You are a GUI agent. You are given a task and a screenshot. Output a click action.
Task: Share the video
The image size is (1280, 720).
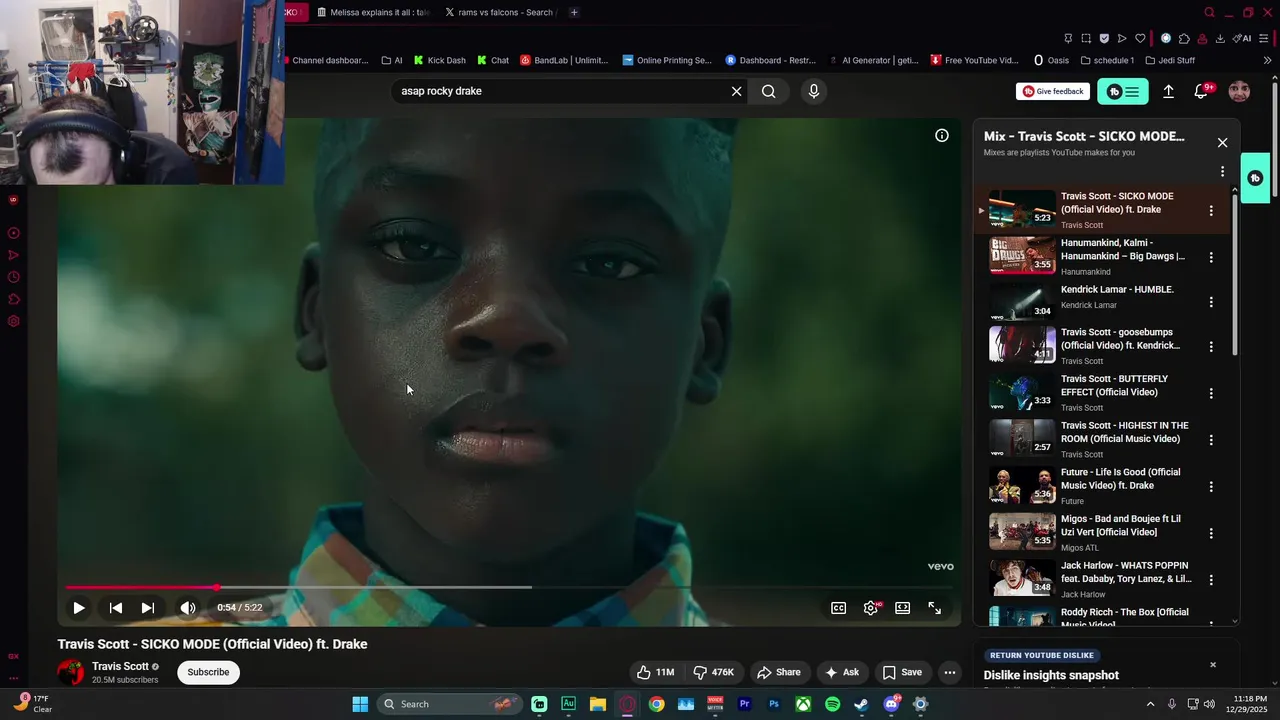(x=779, y=672)
